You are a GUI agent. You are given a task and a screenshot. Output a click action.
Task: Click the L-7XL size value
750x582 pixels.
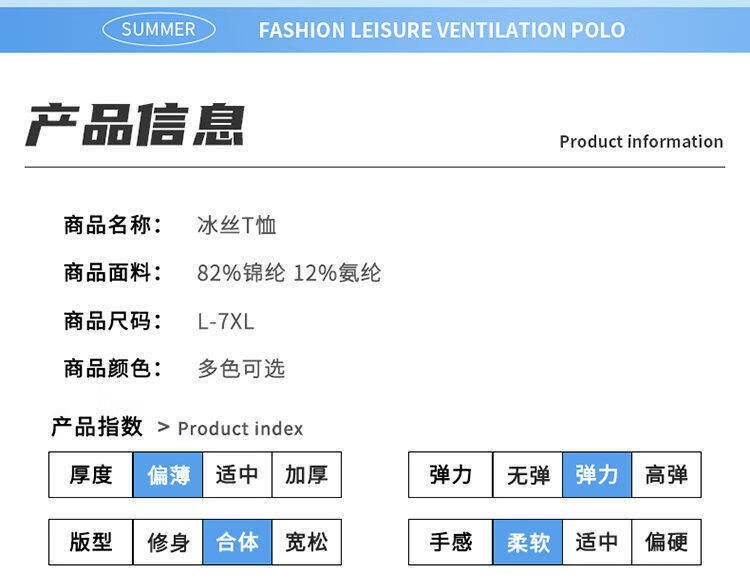(x=226, y=321)
